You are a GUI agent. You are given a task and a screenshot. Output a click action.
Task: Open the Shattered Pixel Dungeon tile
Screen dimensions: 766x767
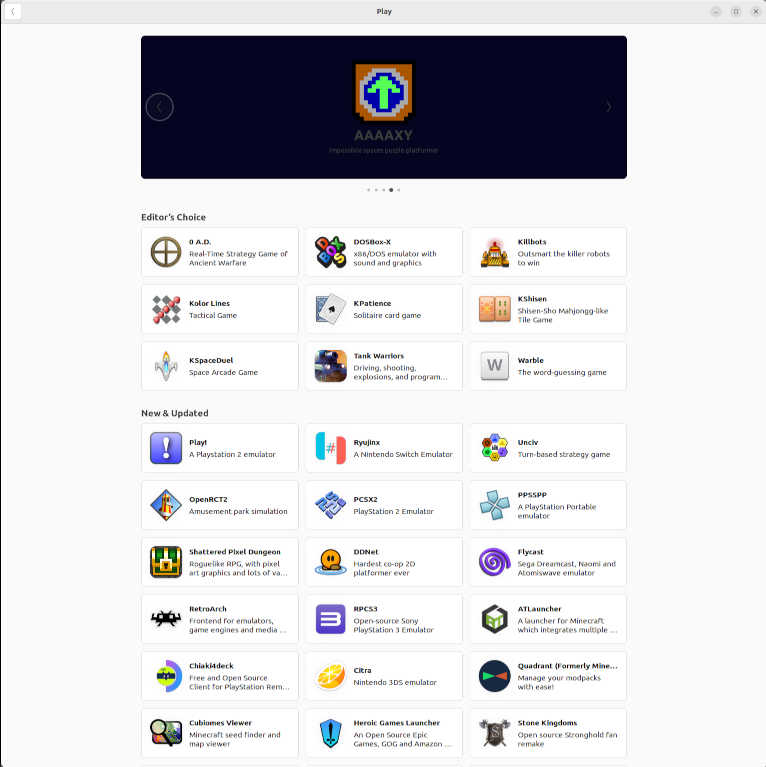point(220,562)
